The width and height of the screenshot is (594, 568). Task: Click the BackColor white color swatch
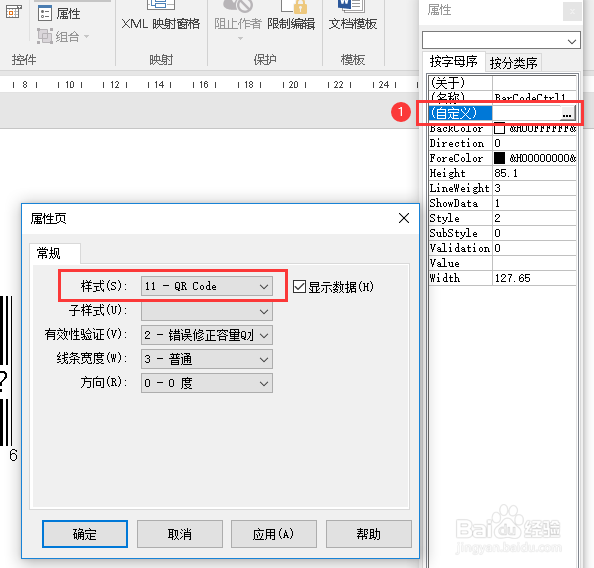pos(499,128)
